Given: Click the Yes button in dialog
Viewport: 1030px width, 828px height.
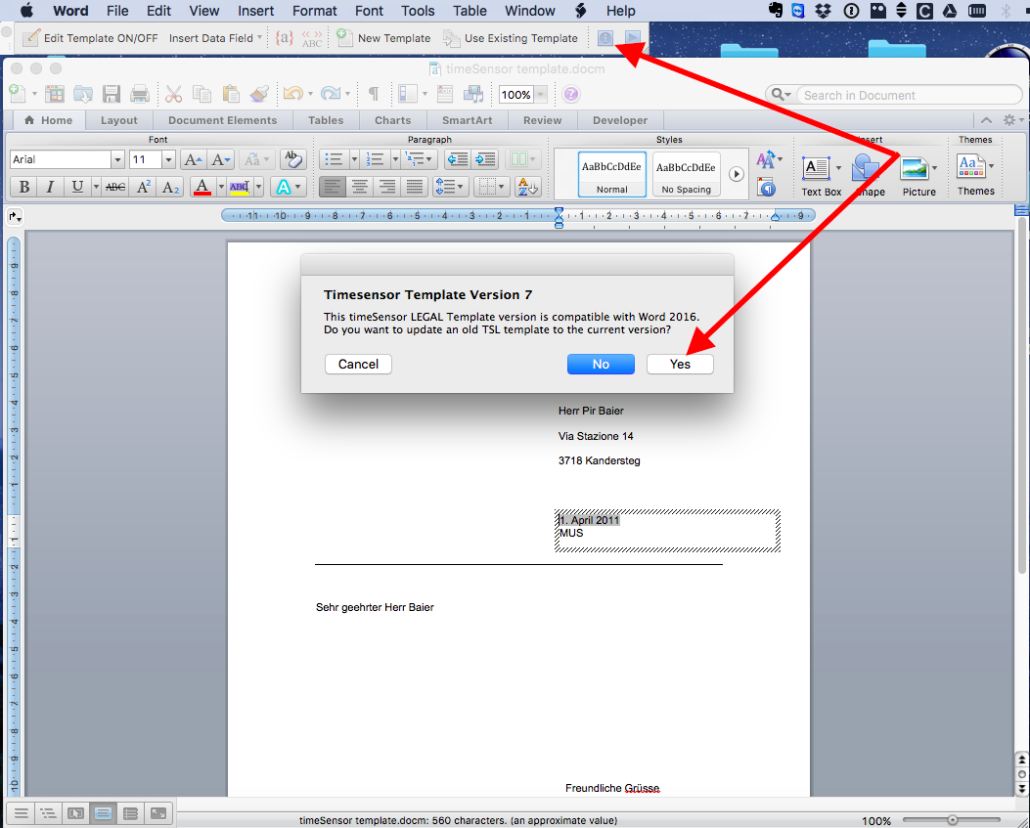Looking at the screenshot, I should pos(680,364).
